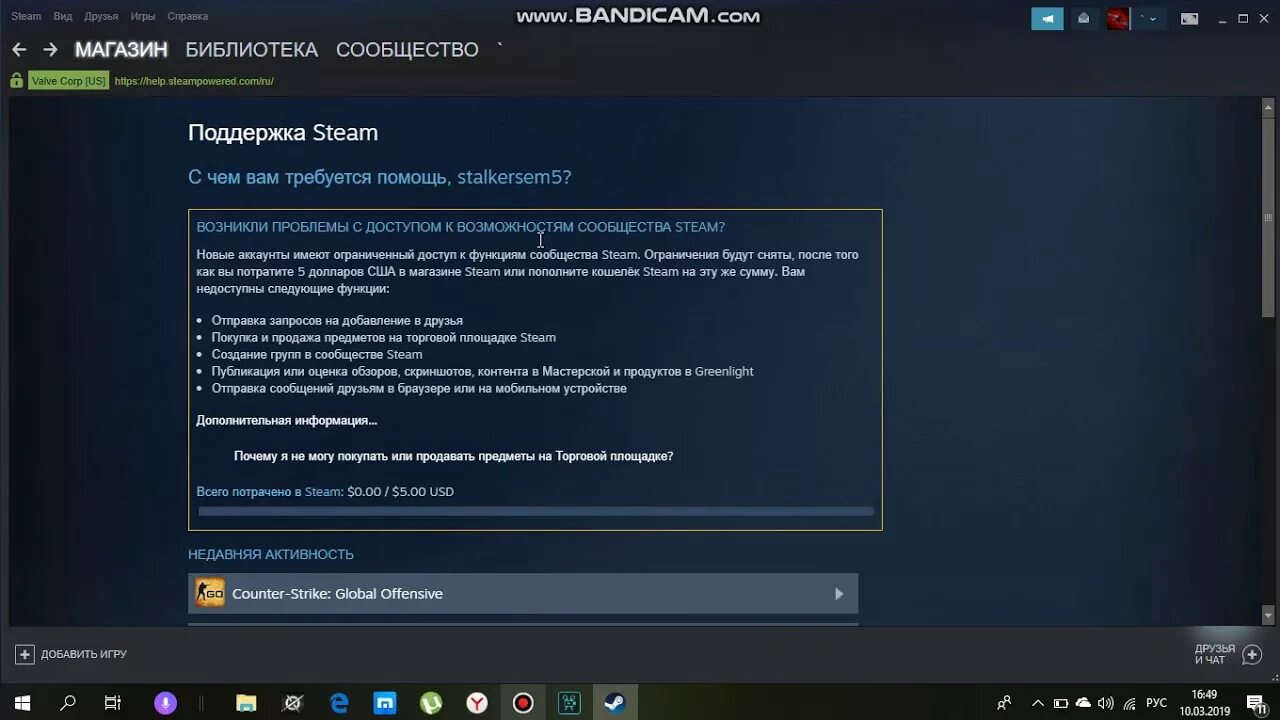Expand the Counter-Strike row arrow
This screenshot has width=1280, height=720.
pyautogui.click(x=839, y=594)
